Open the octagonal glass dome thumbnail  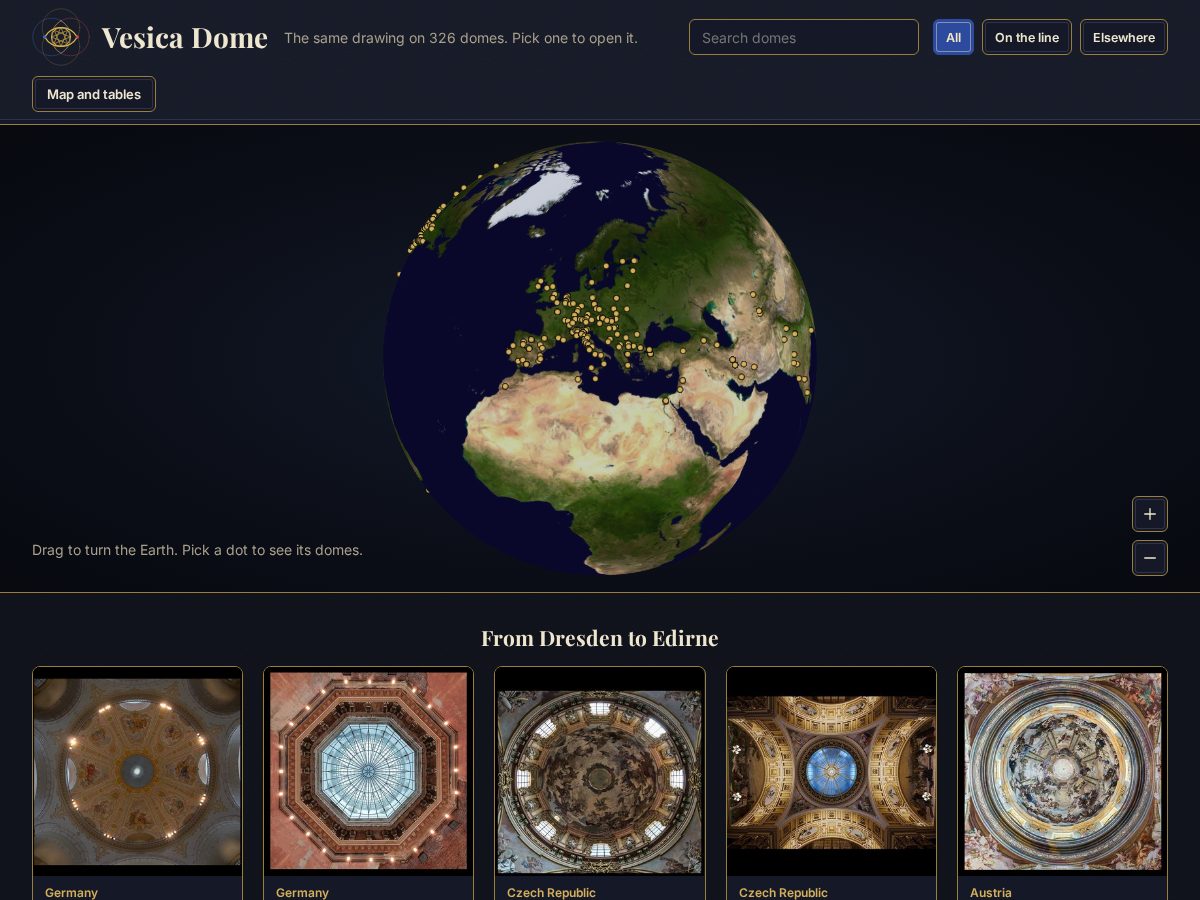pyautogui.click(x=368, y=771)
